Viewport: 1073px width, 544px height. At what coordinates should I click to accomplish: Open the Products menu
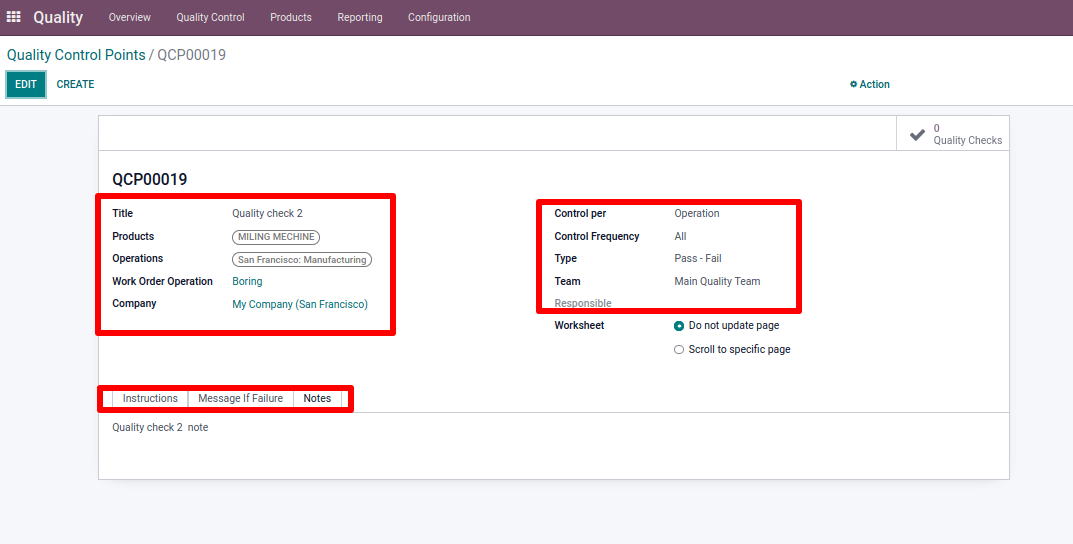291,17
